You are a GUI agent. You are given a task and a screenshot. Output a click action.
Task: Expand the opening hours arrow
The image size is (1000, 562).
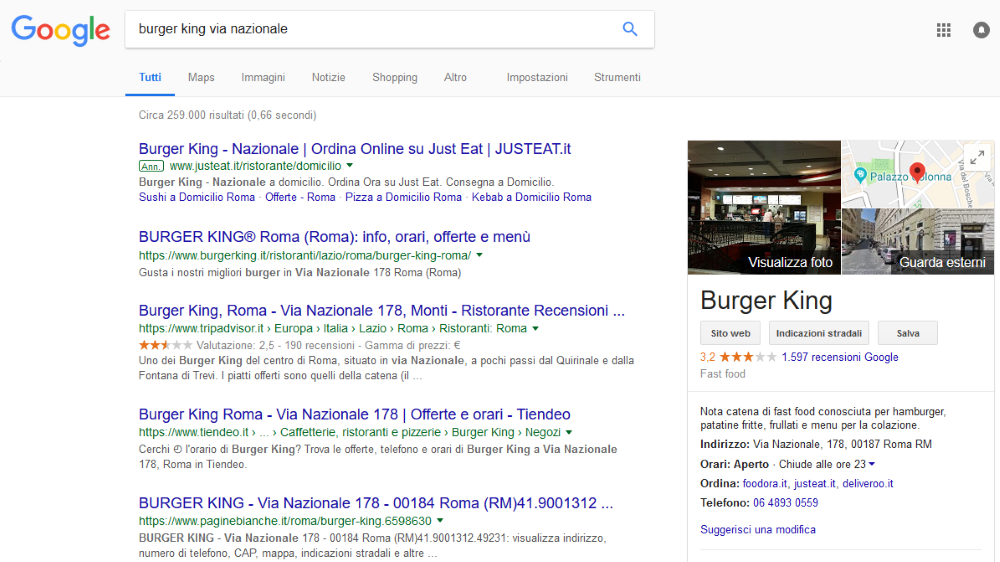click(872, 464)
